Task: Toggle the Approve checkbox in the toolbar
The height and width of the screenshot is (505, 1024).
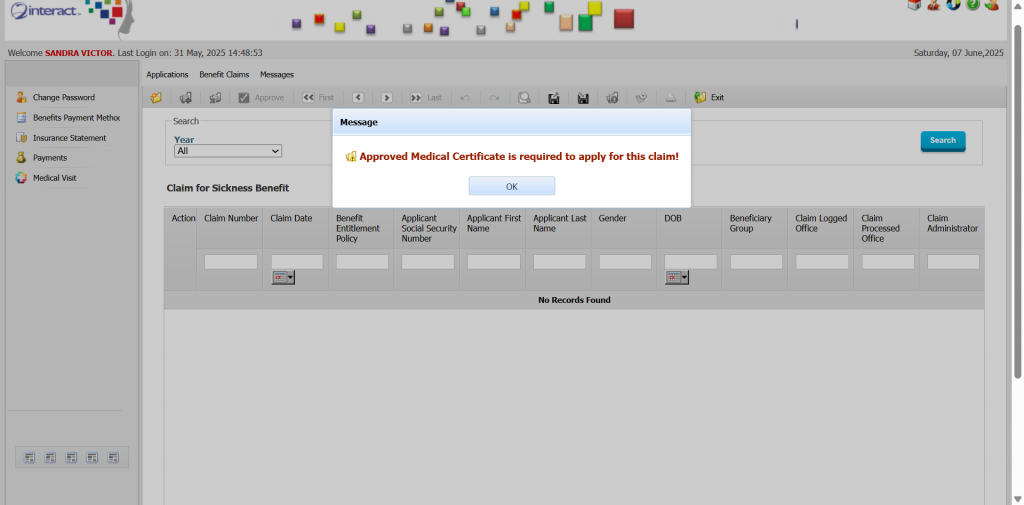Action: point(243,98)
